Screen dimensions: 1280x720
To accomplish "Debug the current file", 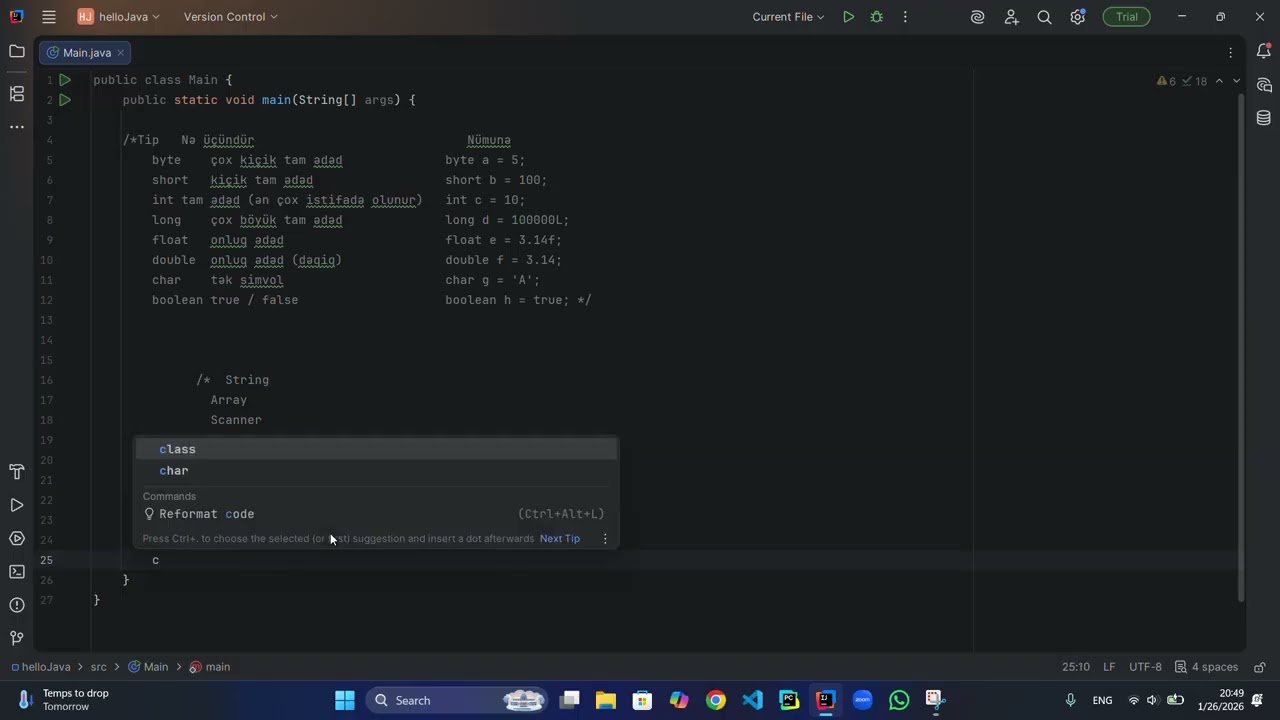I will point(876,17).
